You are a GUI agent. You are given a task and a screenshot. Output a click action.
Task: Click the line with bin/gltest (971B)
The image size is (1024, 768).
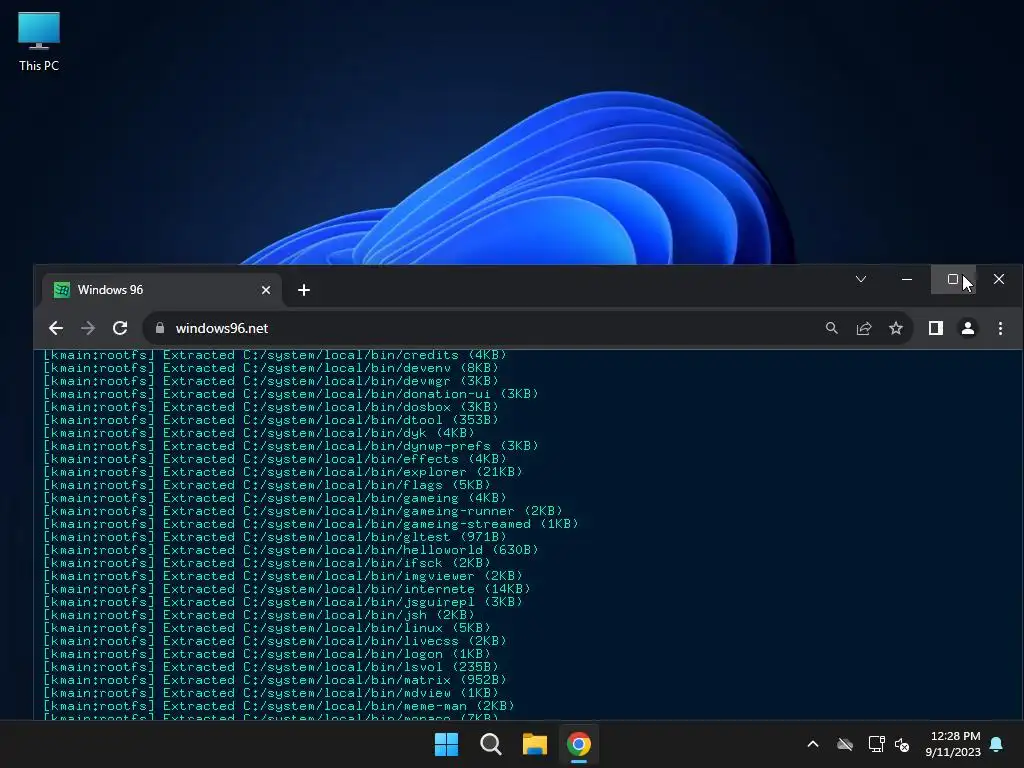(275, 537)
